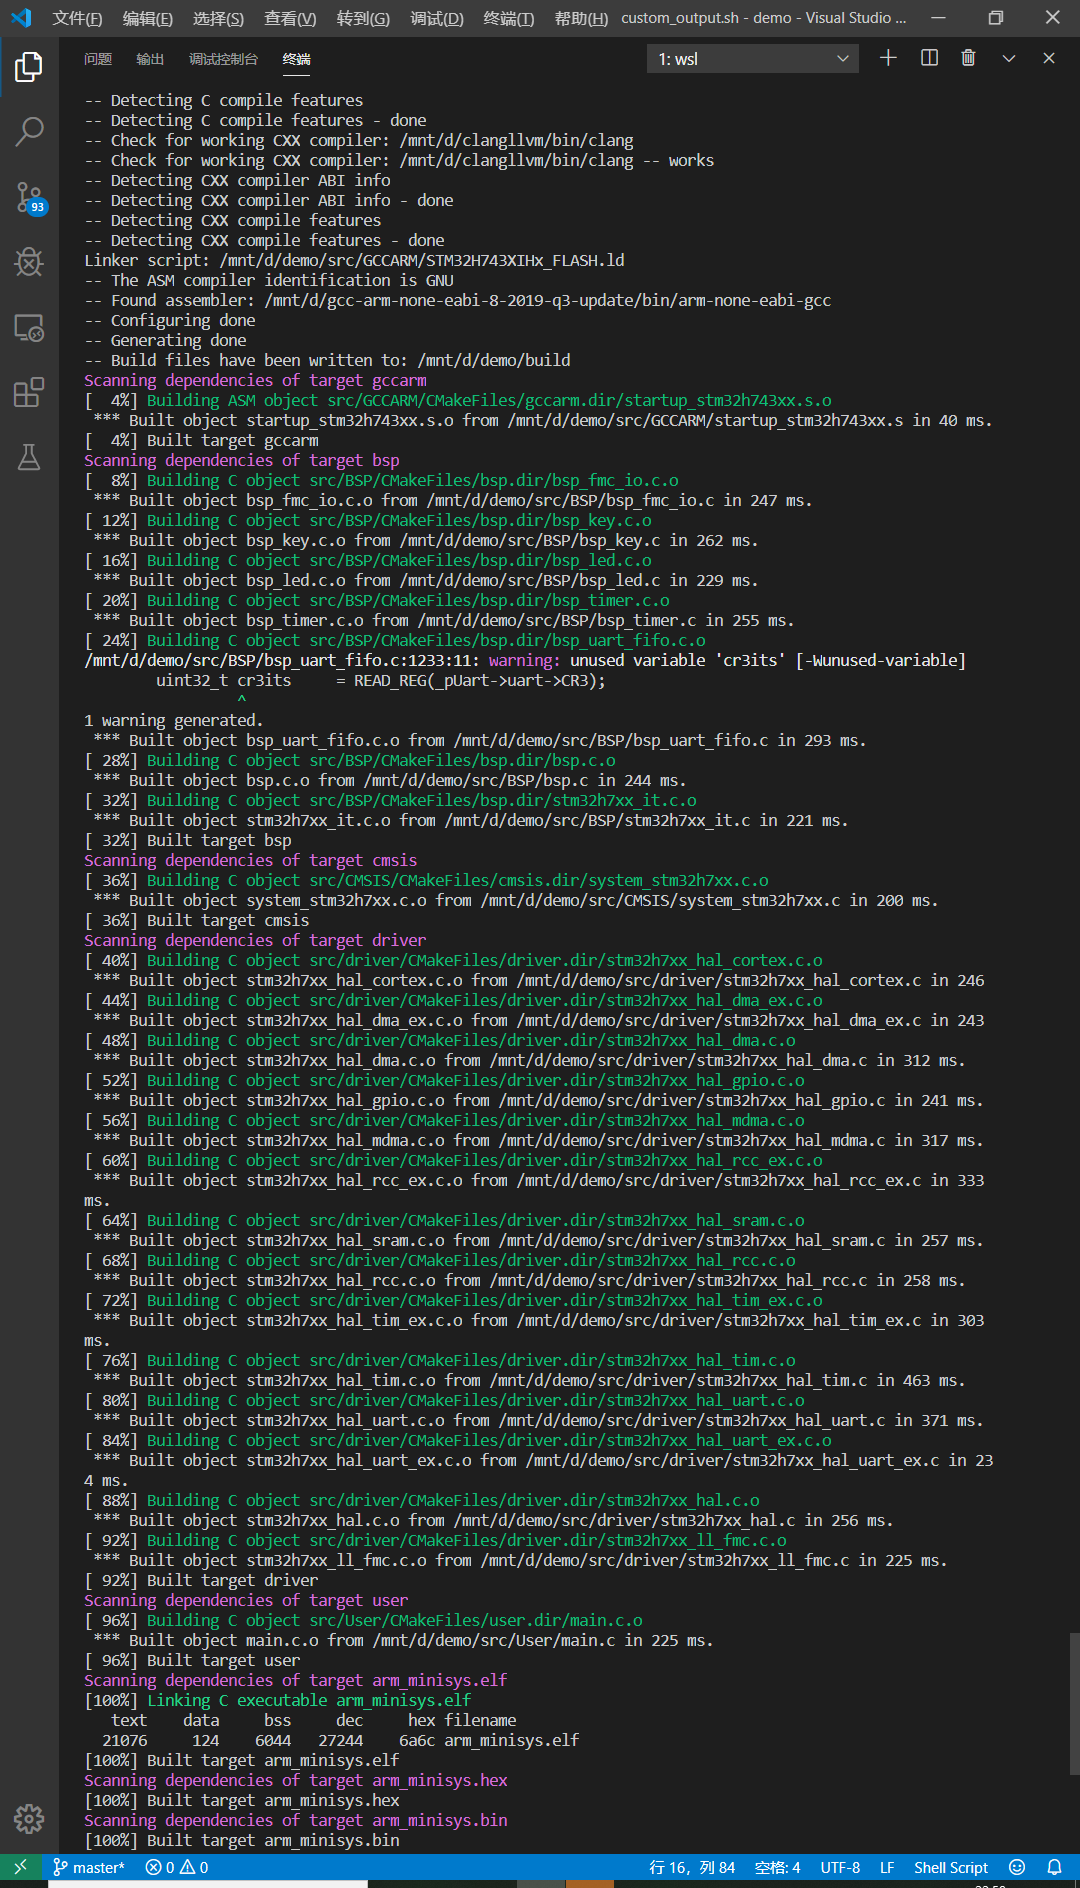
Task: Kill terminal using trash icon
Action: 968,58
